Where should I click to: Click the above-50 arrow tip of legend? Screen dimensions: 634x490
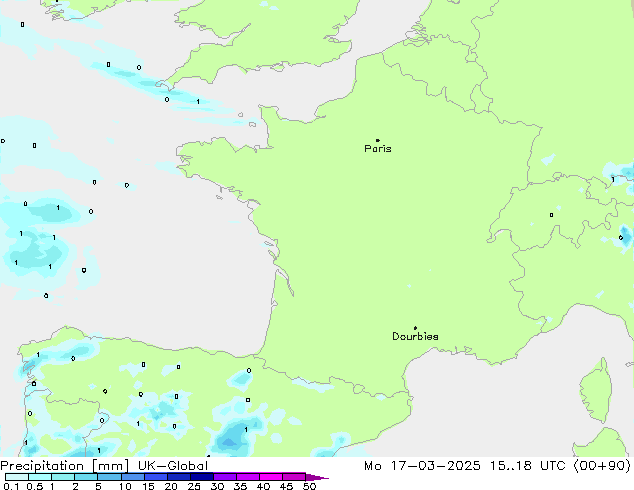(317, 478)
